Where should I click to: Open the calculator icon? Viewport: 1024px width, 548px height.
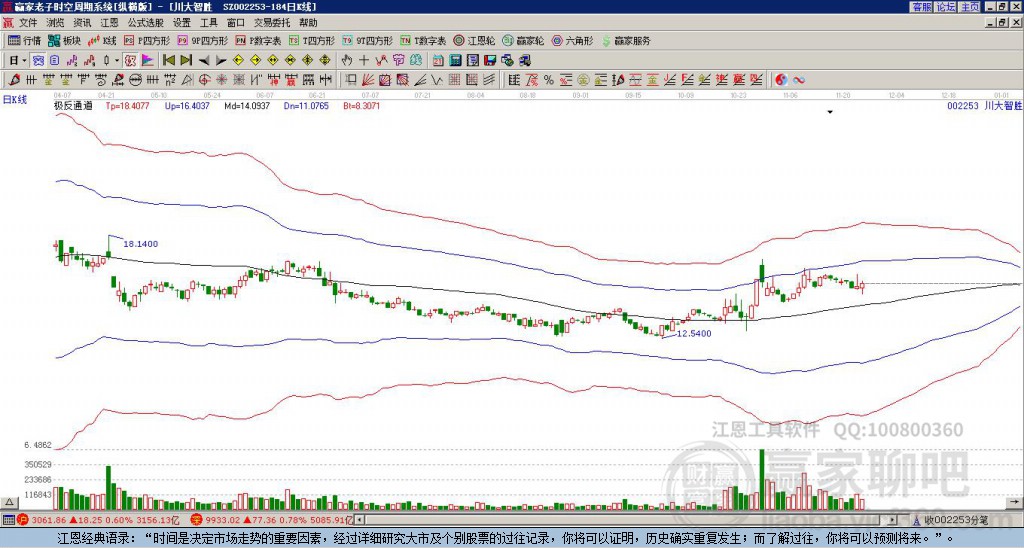(456, 61)
